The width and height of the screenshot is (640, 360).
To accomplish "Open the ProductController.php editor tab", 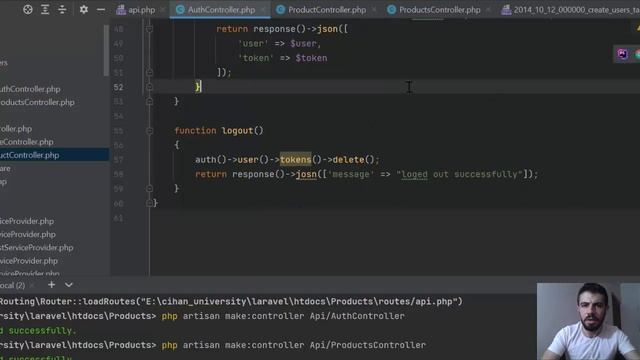I will [x=327, y=10].
